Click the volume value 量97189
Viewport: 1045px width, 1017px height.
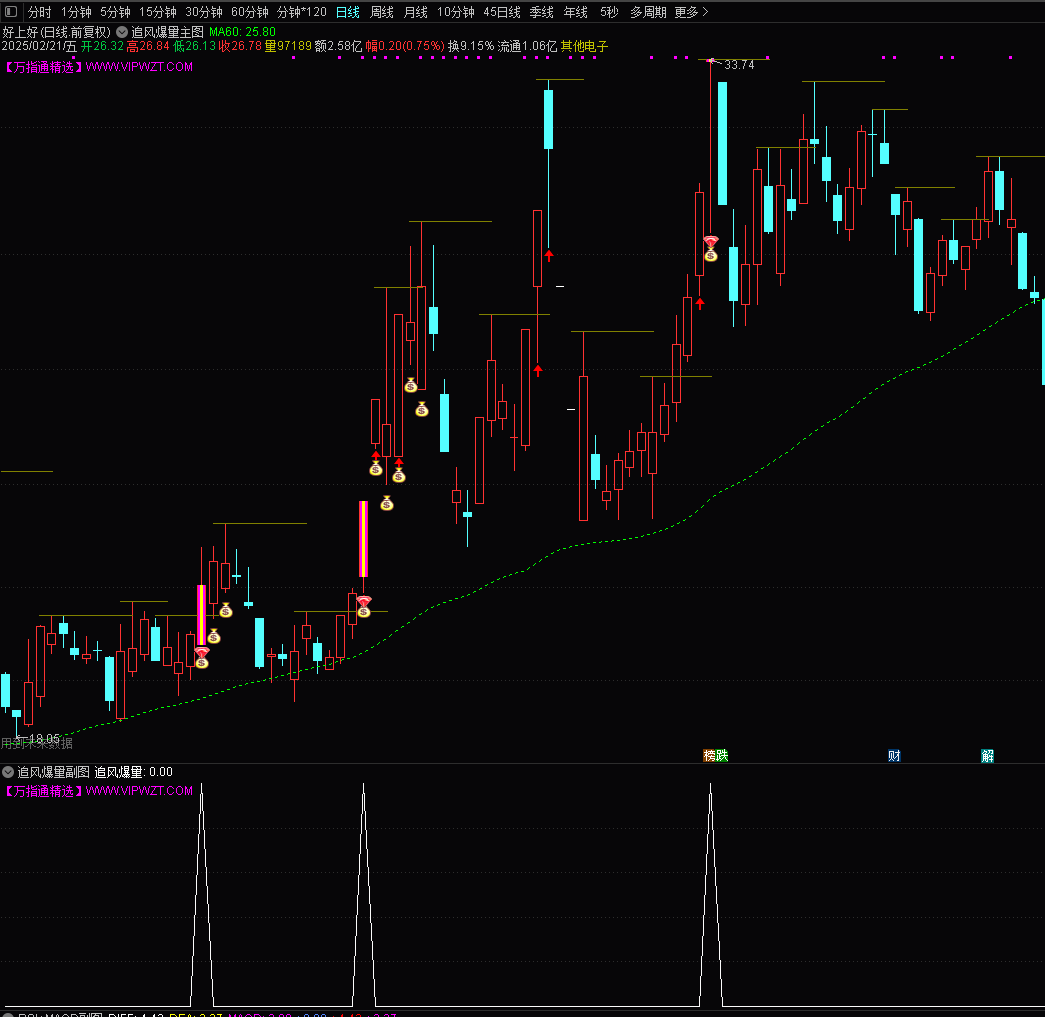pyautogui.click(x=288, y=46)
